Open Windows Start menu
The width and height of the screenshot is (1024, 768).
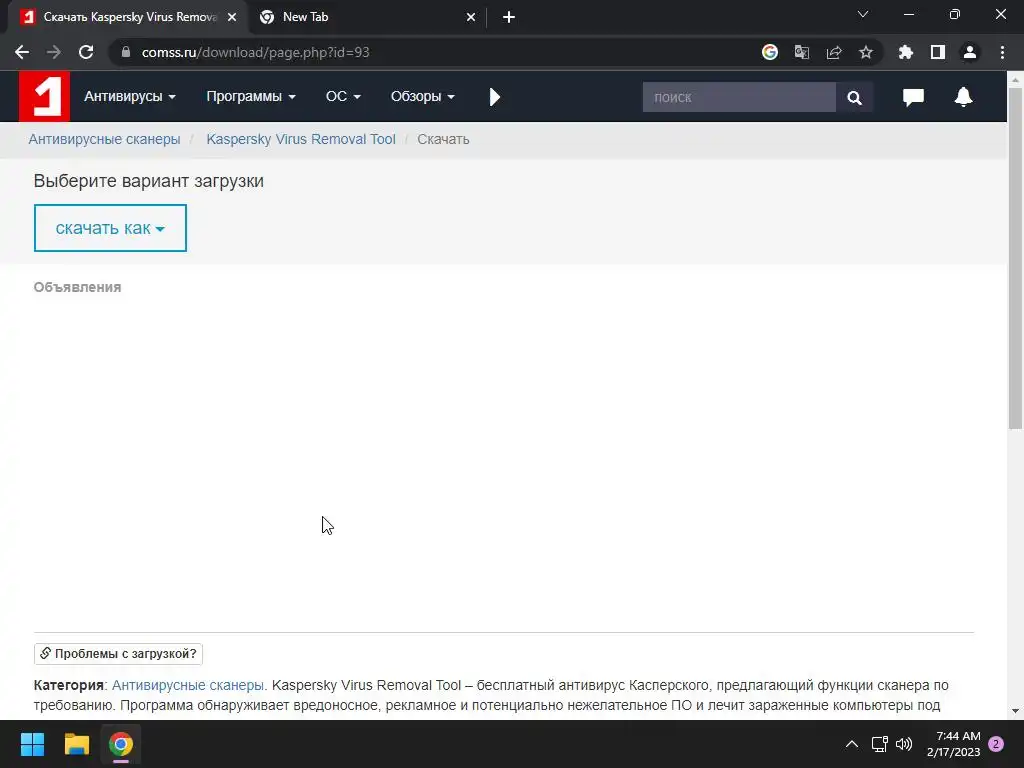tap(32, 744)
